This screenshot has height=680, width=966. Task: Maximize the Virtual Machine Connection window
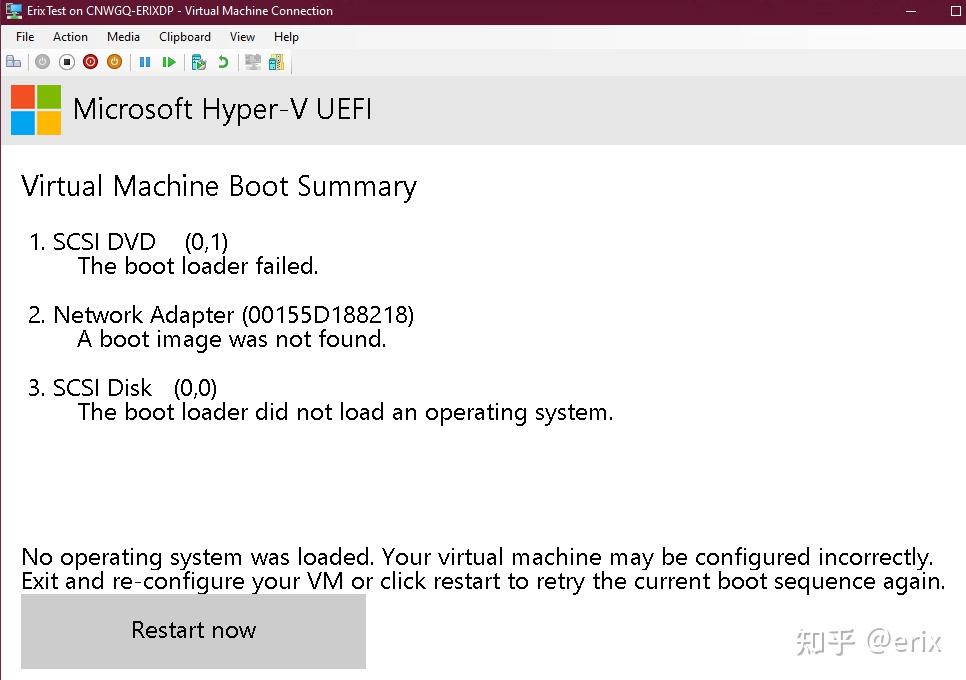tap(956, 11)
